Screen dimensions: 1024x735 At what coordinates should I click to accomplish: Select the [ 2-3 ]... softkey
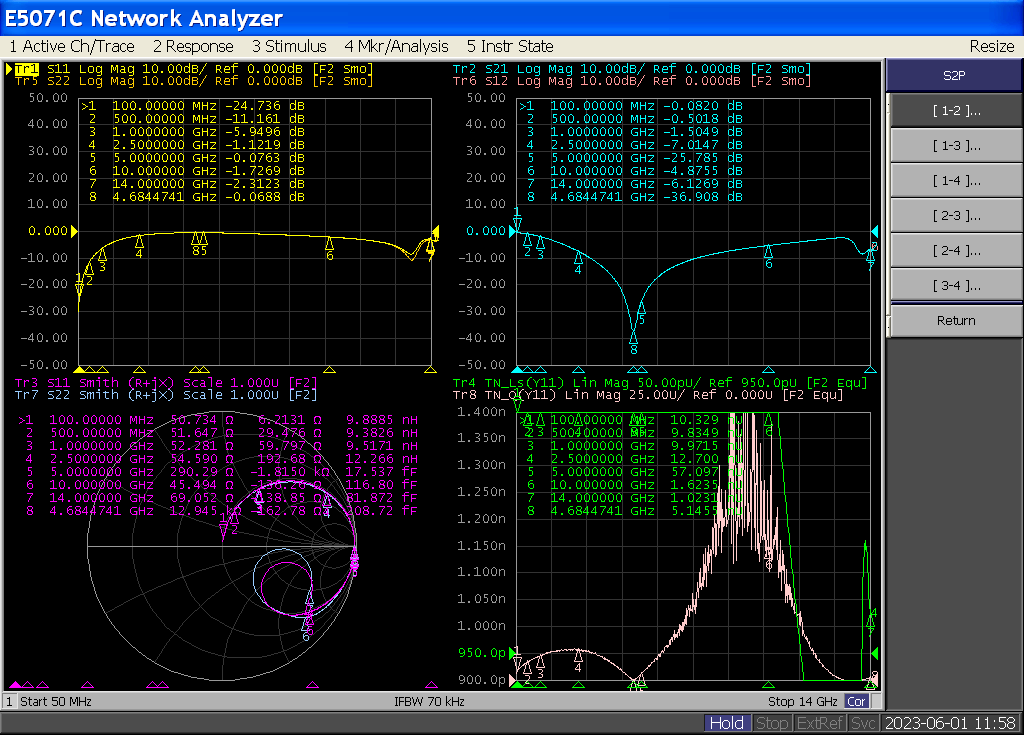point(956,216)
